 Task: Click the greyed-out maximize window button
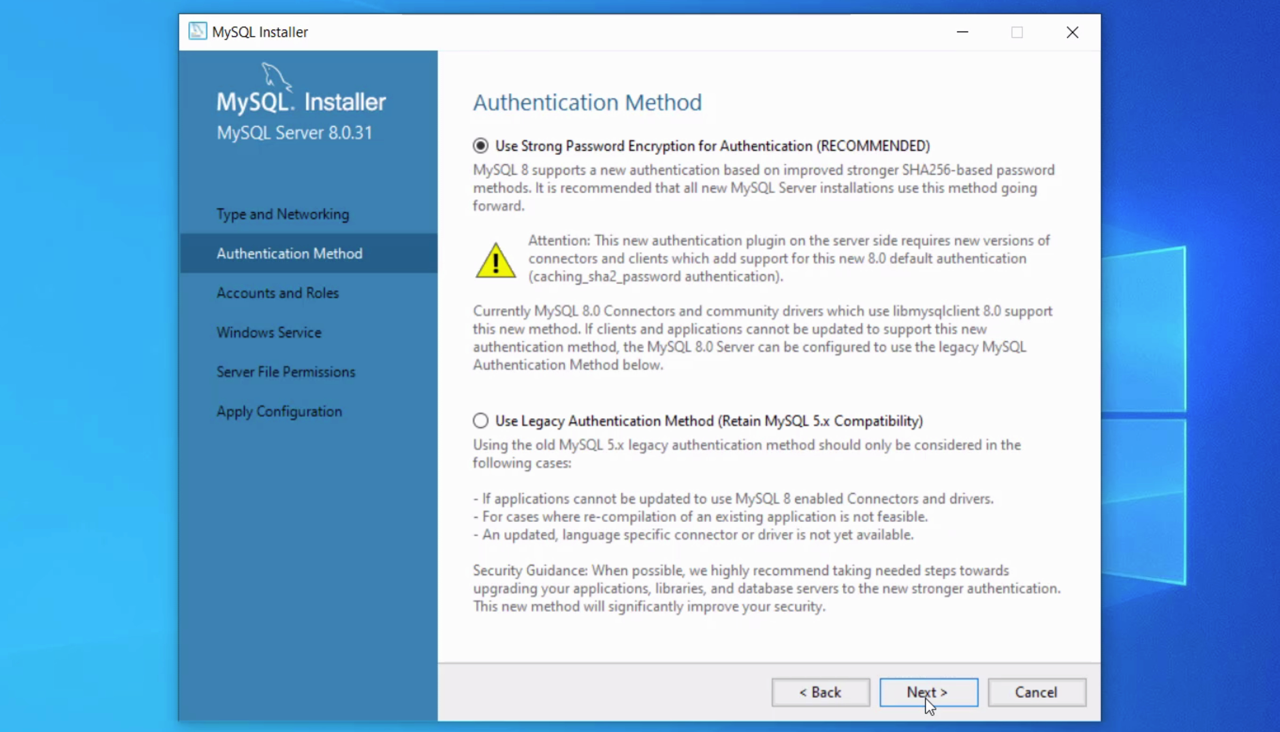click(1017, 32)
